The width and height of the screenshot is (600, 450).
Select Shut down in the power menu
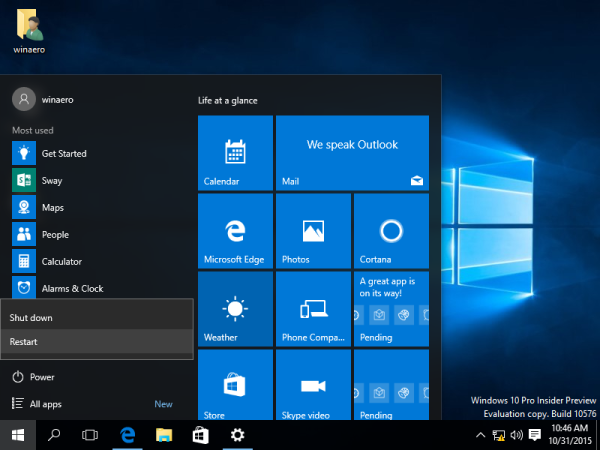[97, 318]
